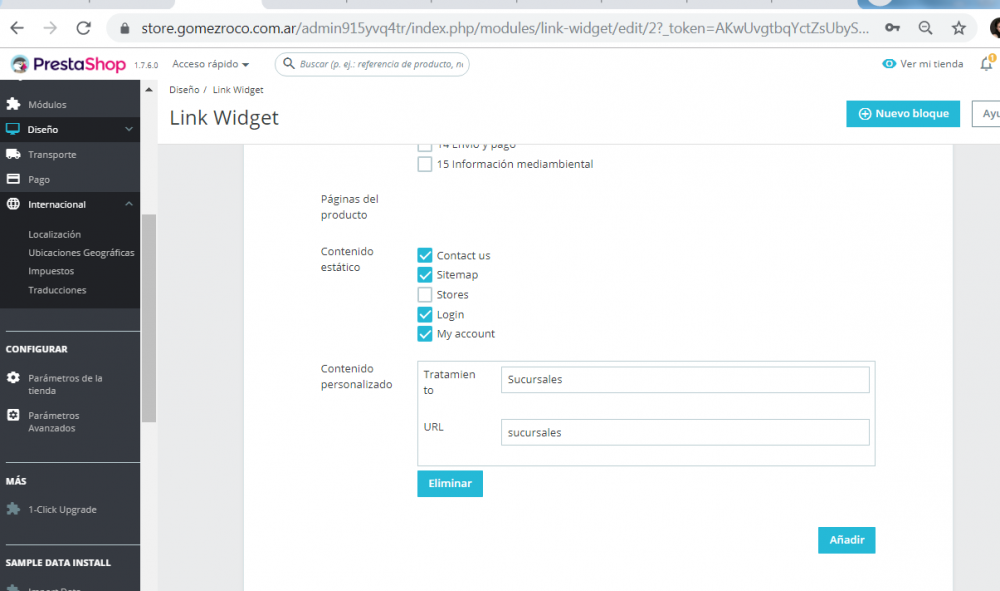
Task: Click the Añadir button
Action: tap(846, 540)
